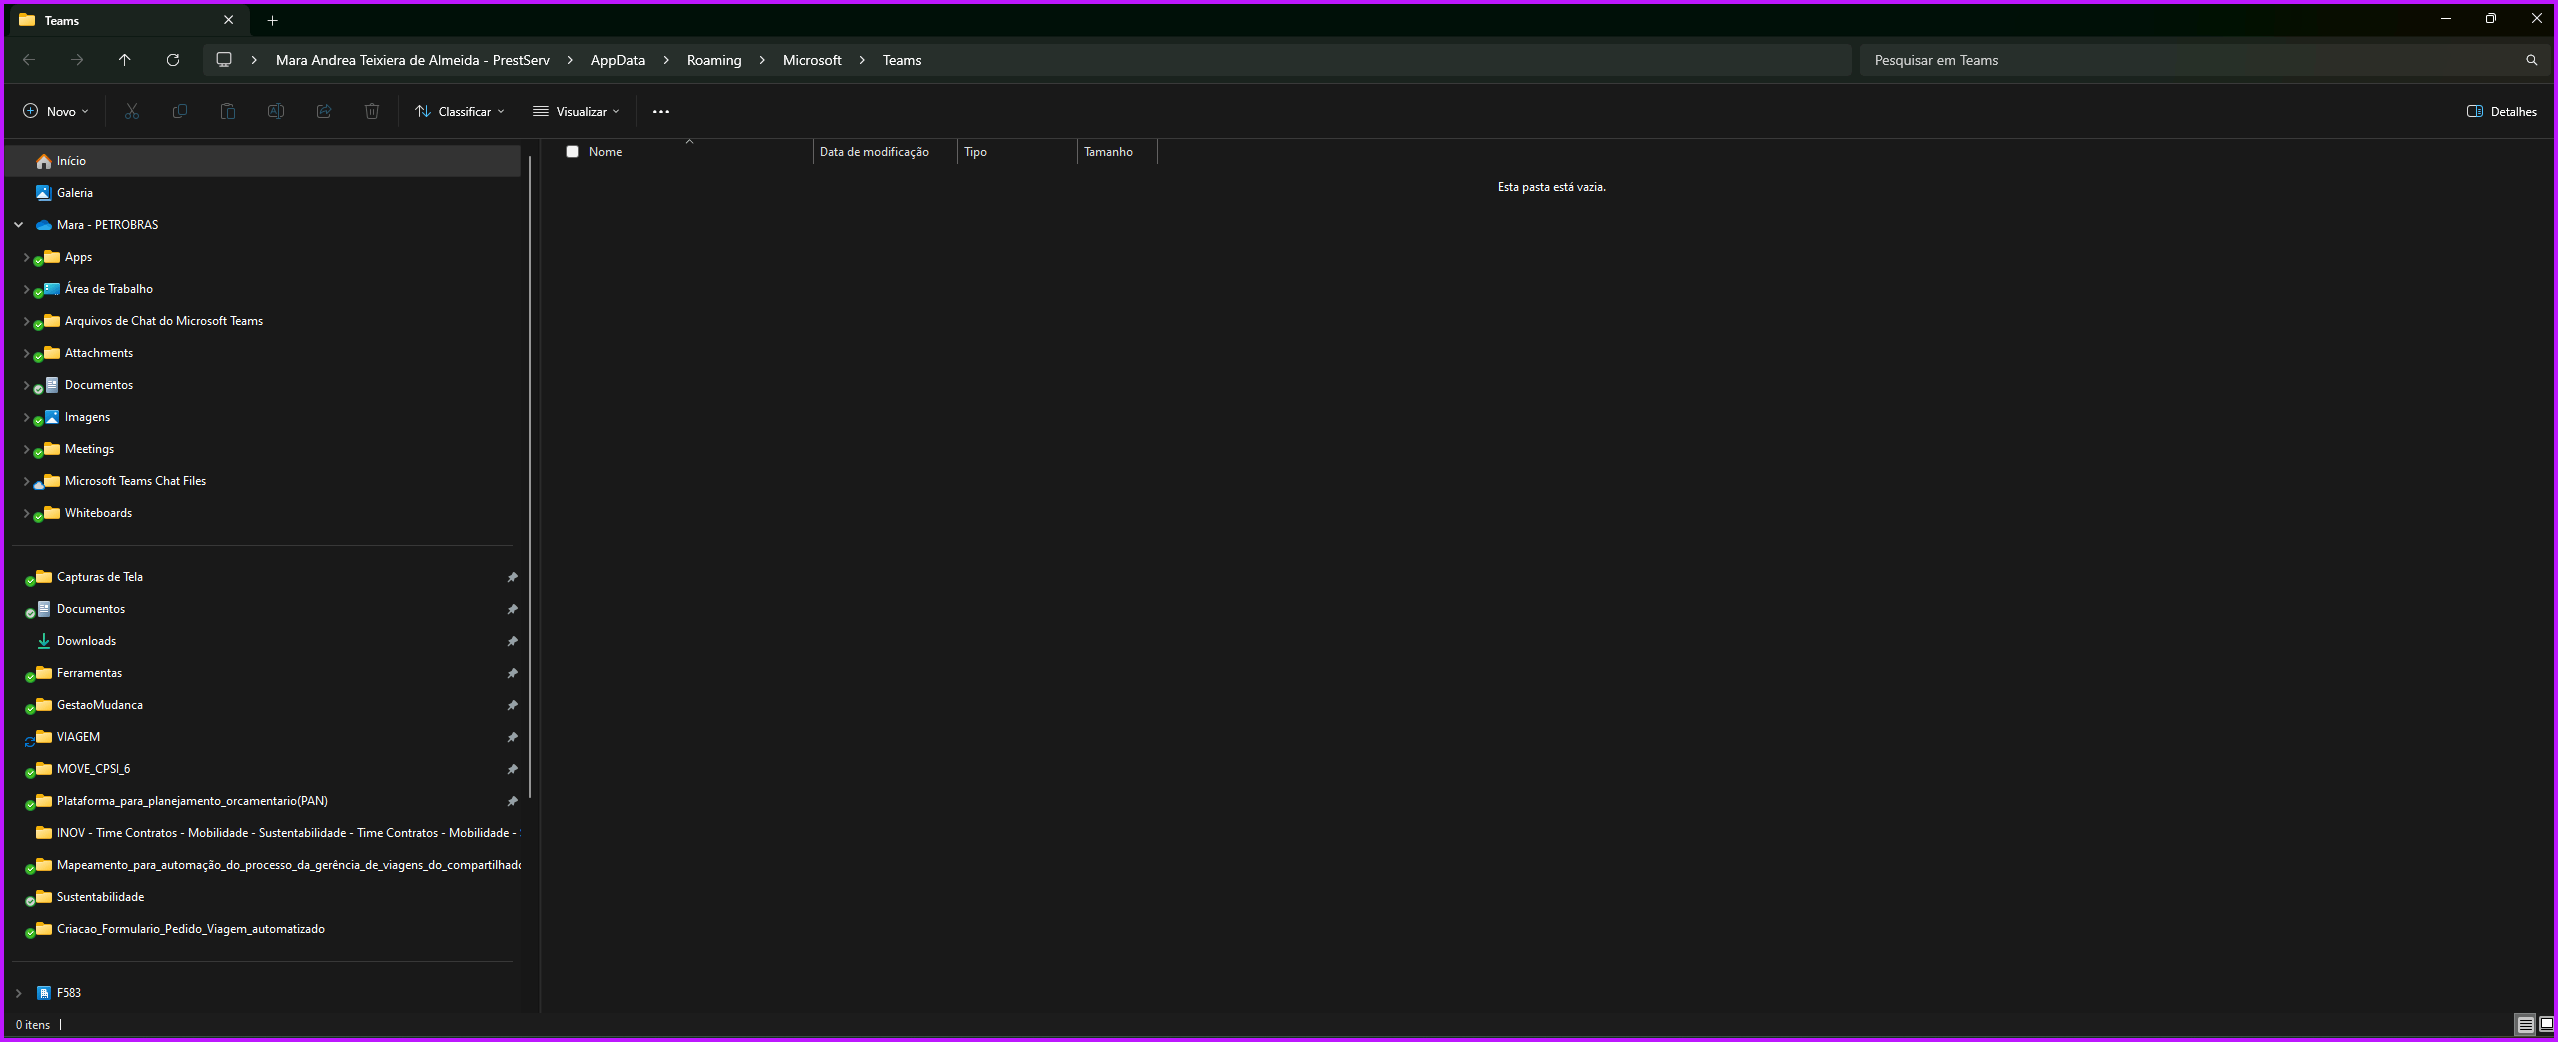Image resolution: width=2558 pixels, height=1042 pixels.
Task: Click the Mara Andrea Teixiera breadcrumb segment
Action: pyautogui.click(x=413, y=60)
